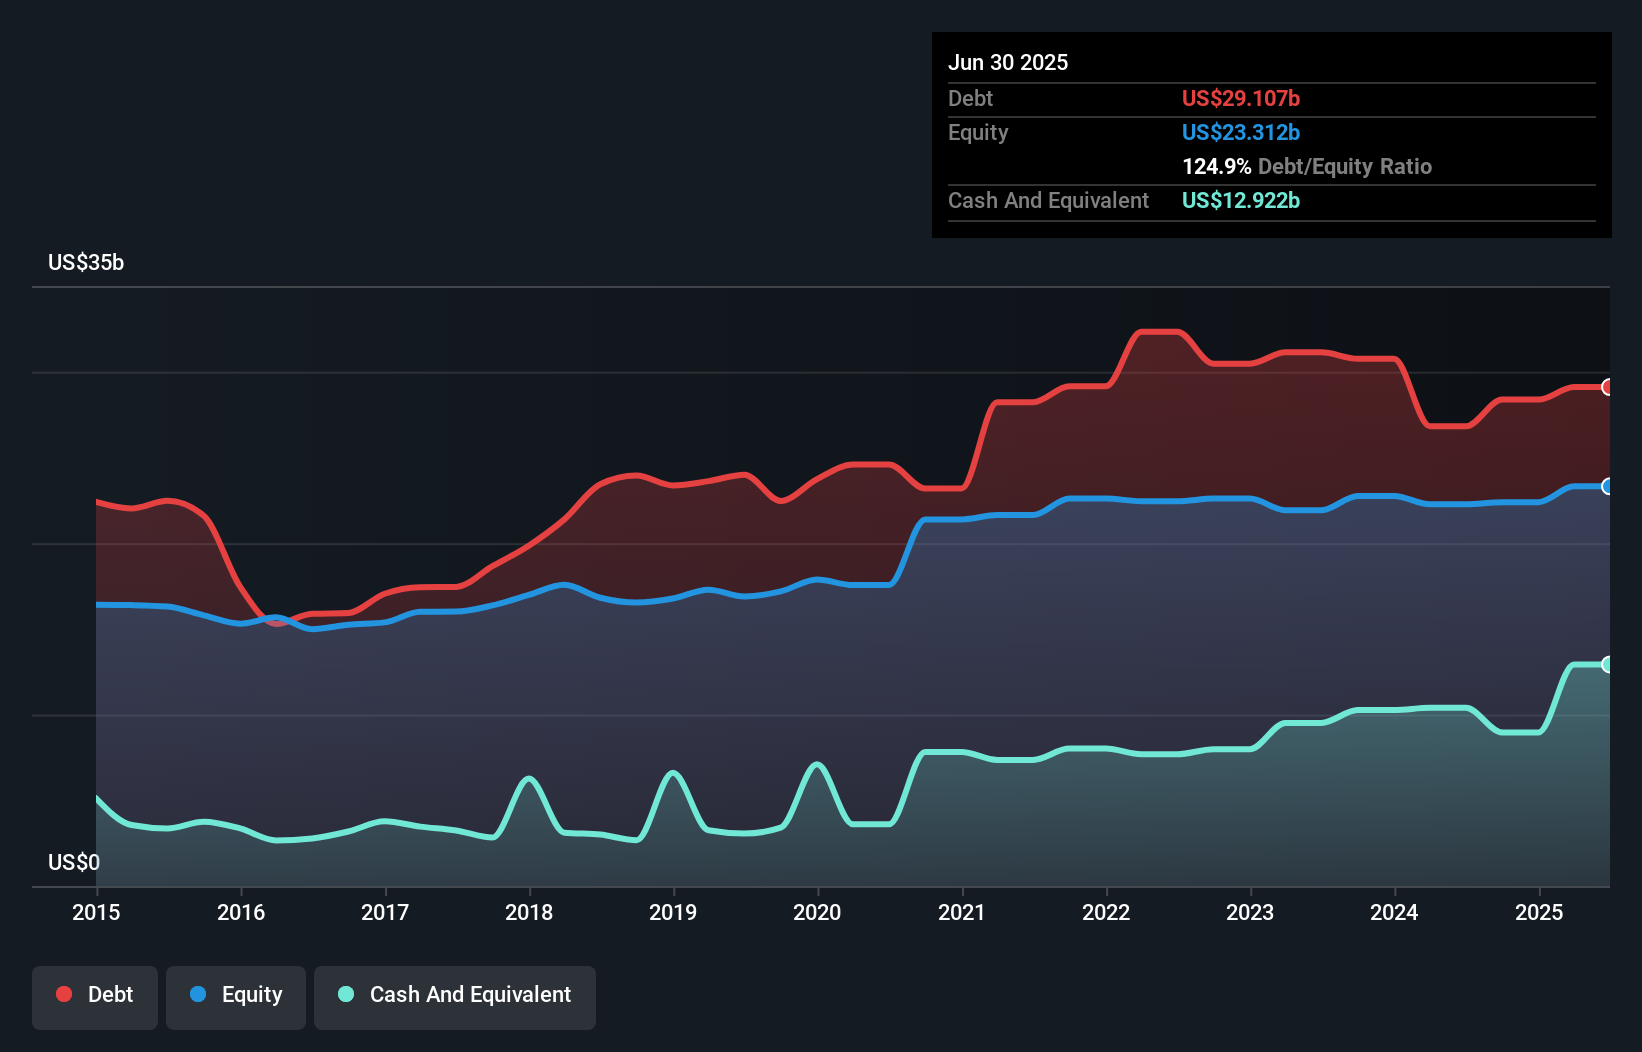Click the red Debt legend dot
This screenshot has width=1642, height=1052.
coord(63,994)
